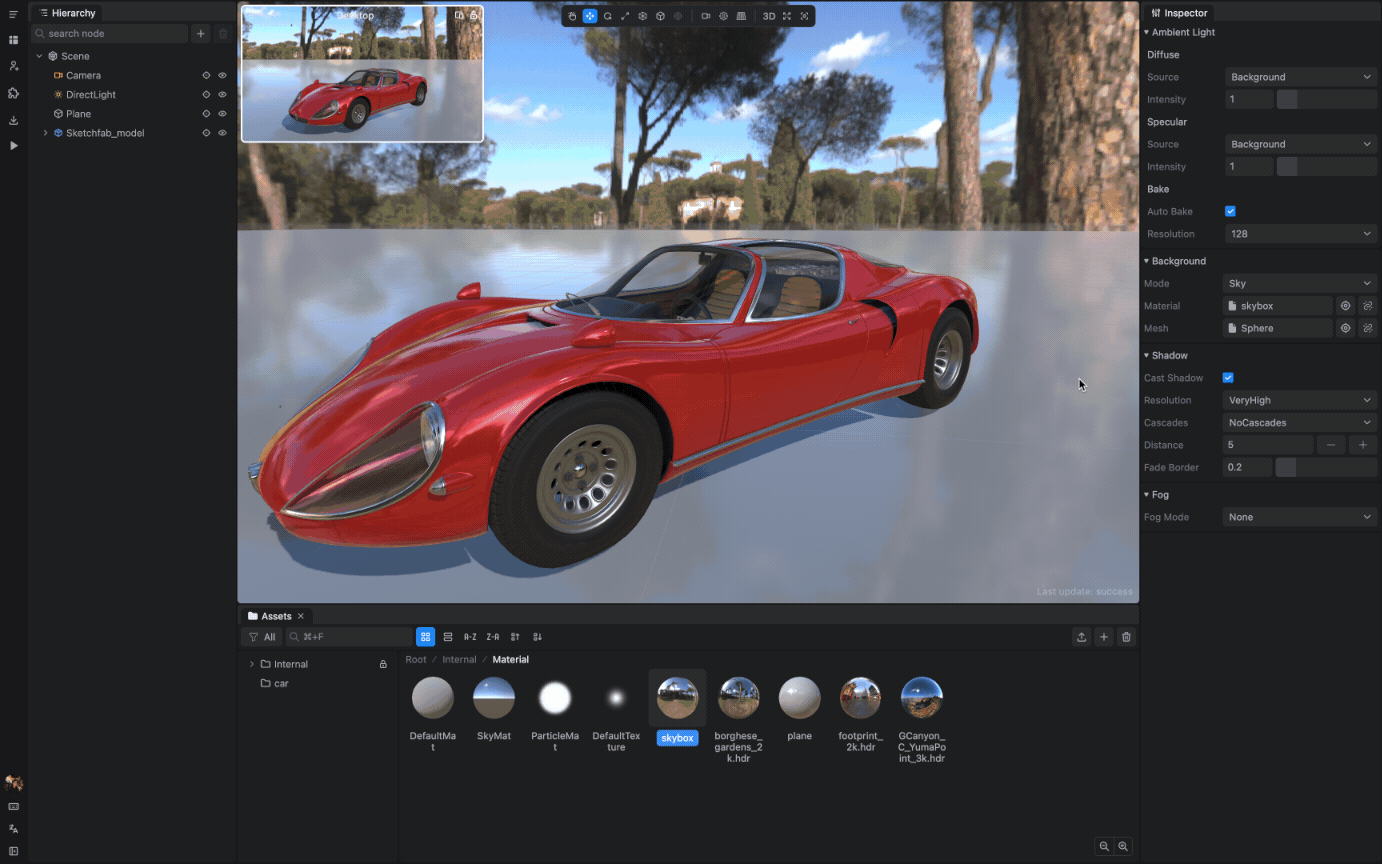Click the focus frame selection icon
The height and width of the screenshot is (864, 1382).
804,16
